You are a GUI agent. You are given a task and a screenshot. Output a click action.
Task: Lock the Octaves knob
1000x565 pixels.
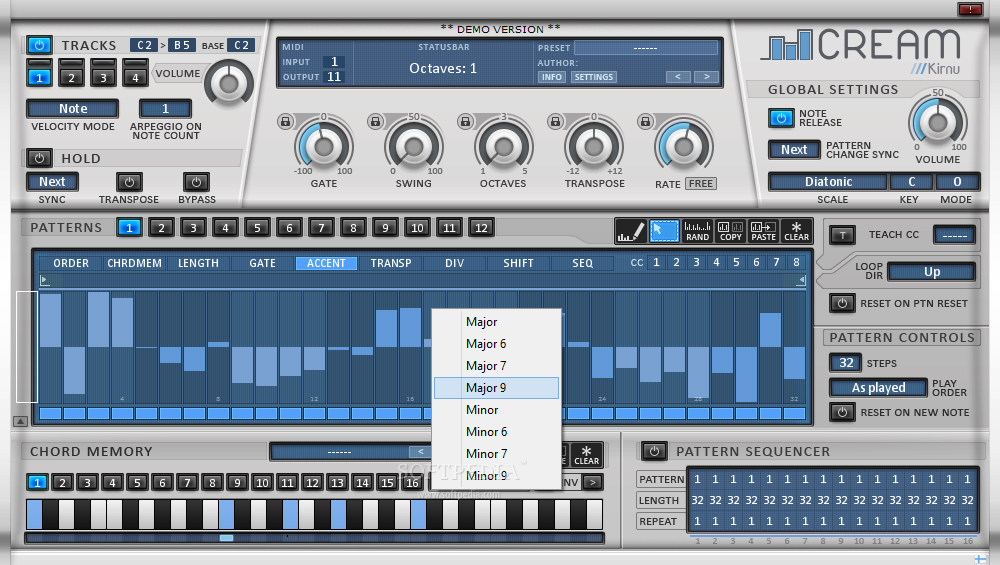tap(466, 121)
